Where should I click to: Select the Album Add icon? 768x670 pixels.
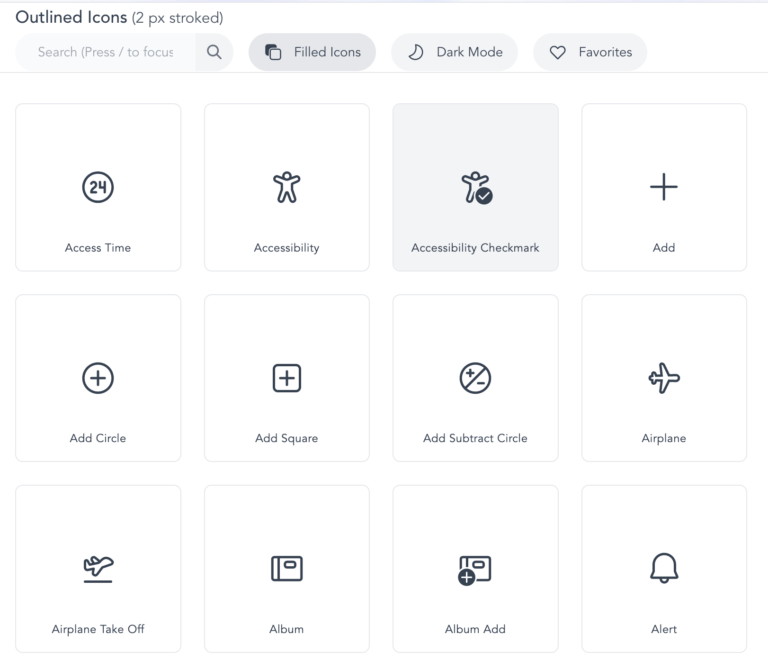[475, 568]
